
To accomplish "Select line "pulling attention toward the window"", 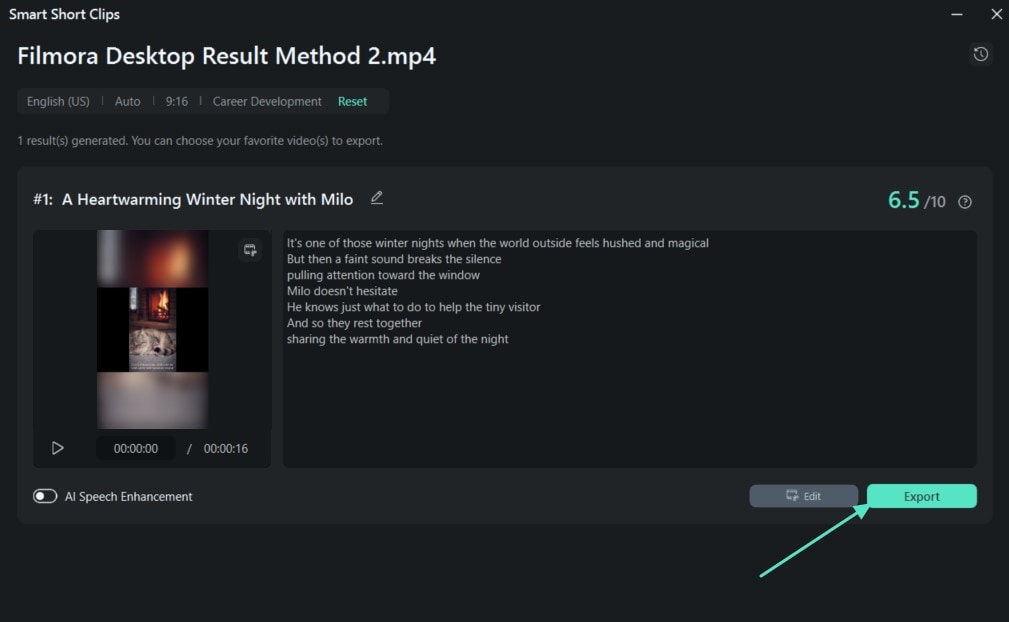I will [x=383, y=275].
